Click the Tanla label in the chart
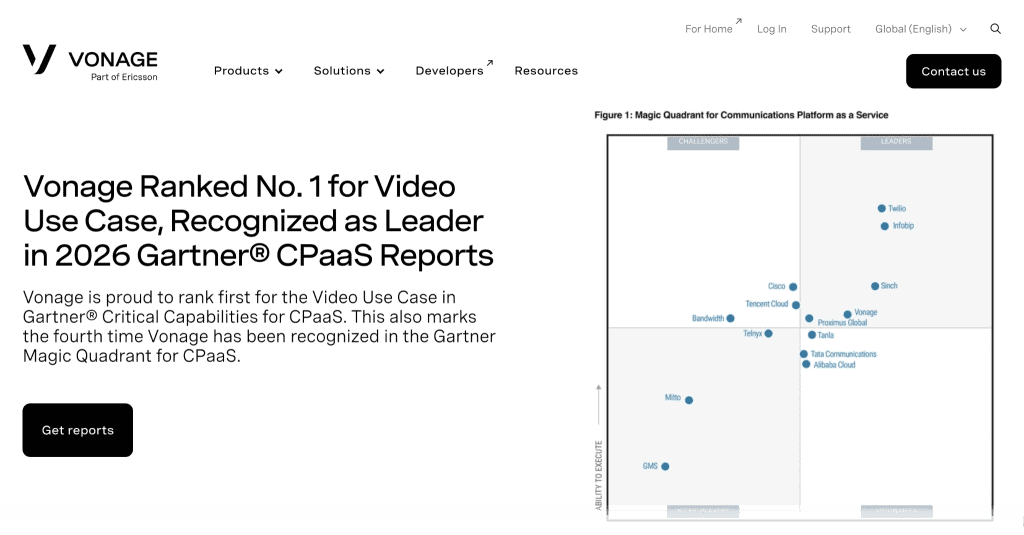Screen dimensions: 1024x535 [825, 335]
